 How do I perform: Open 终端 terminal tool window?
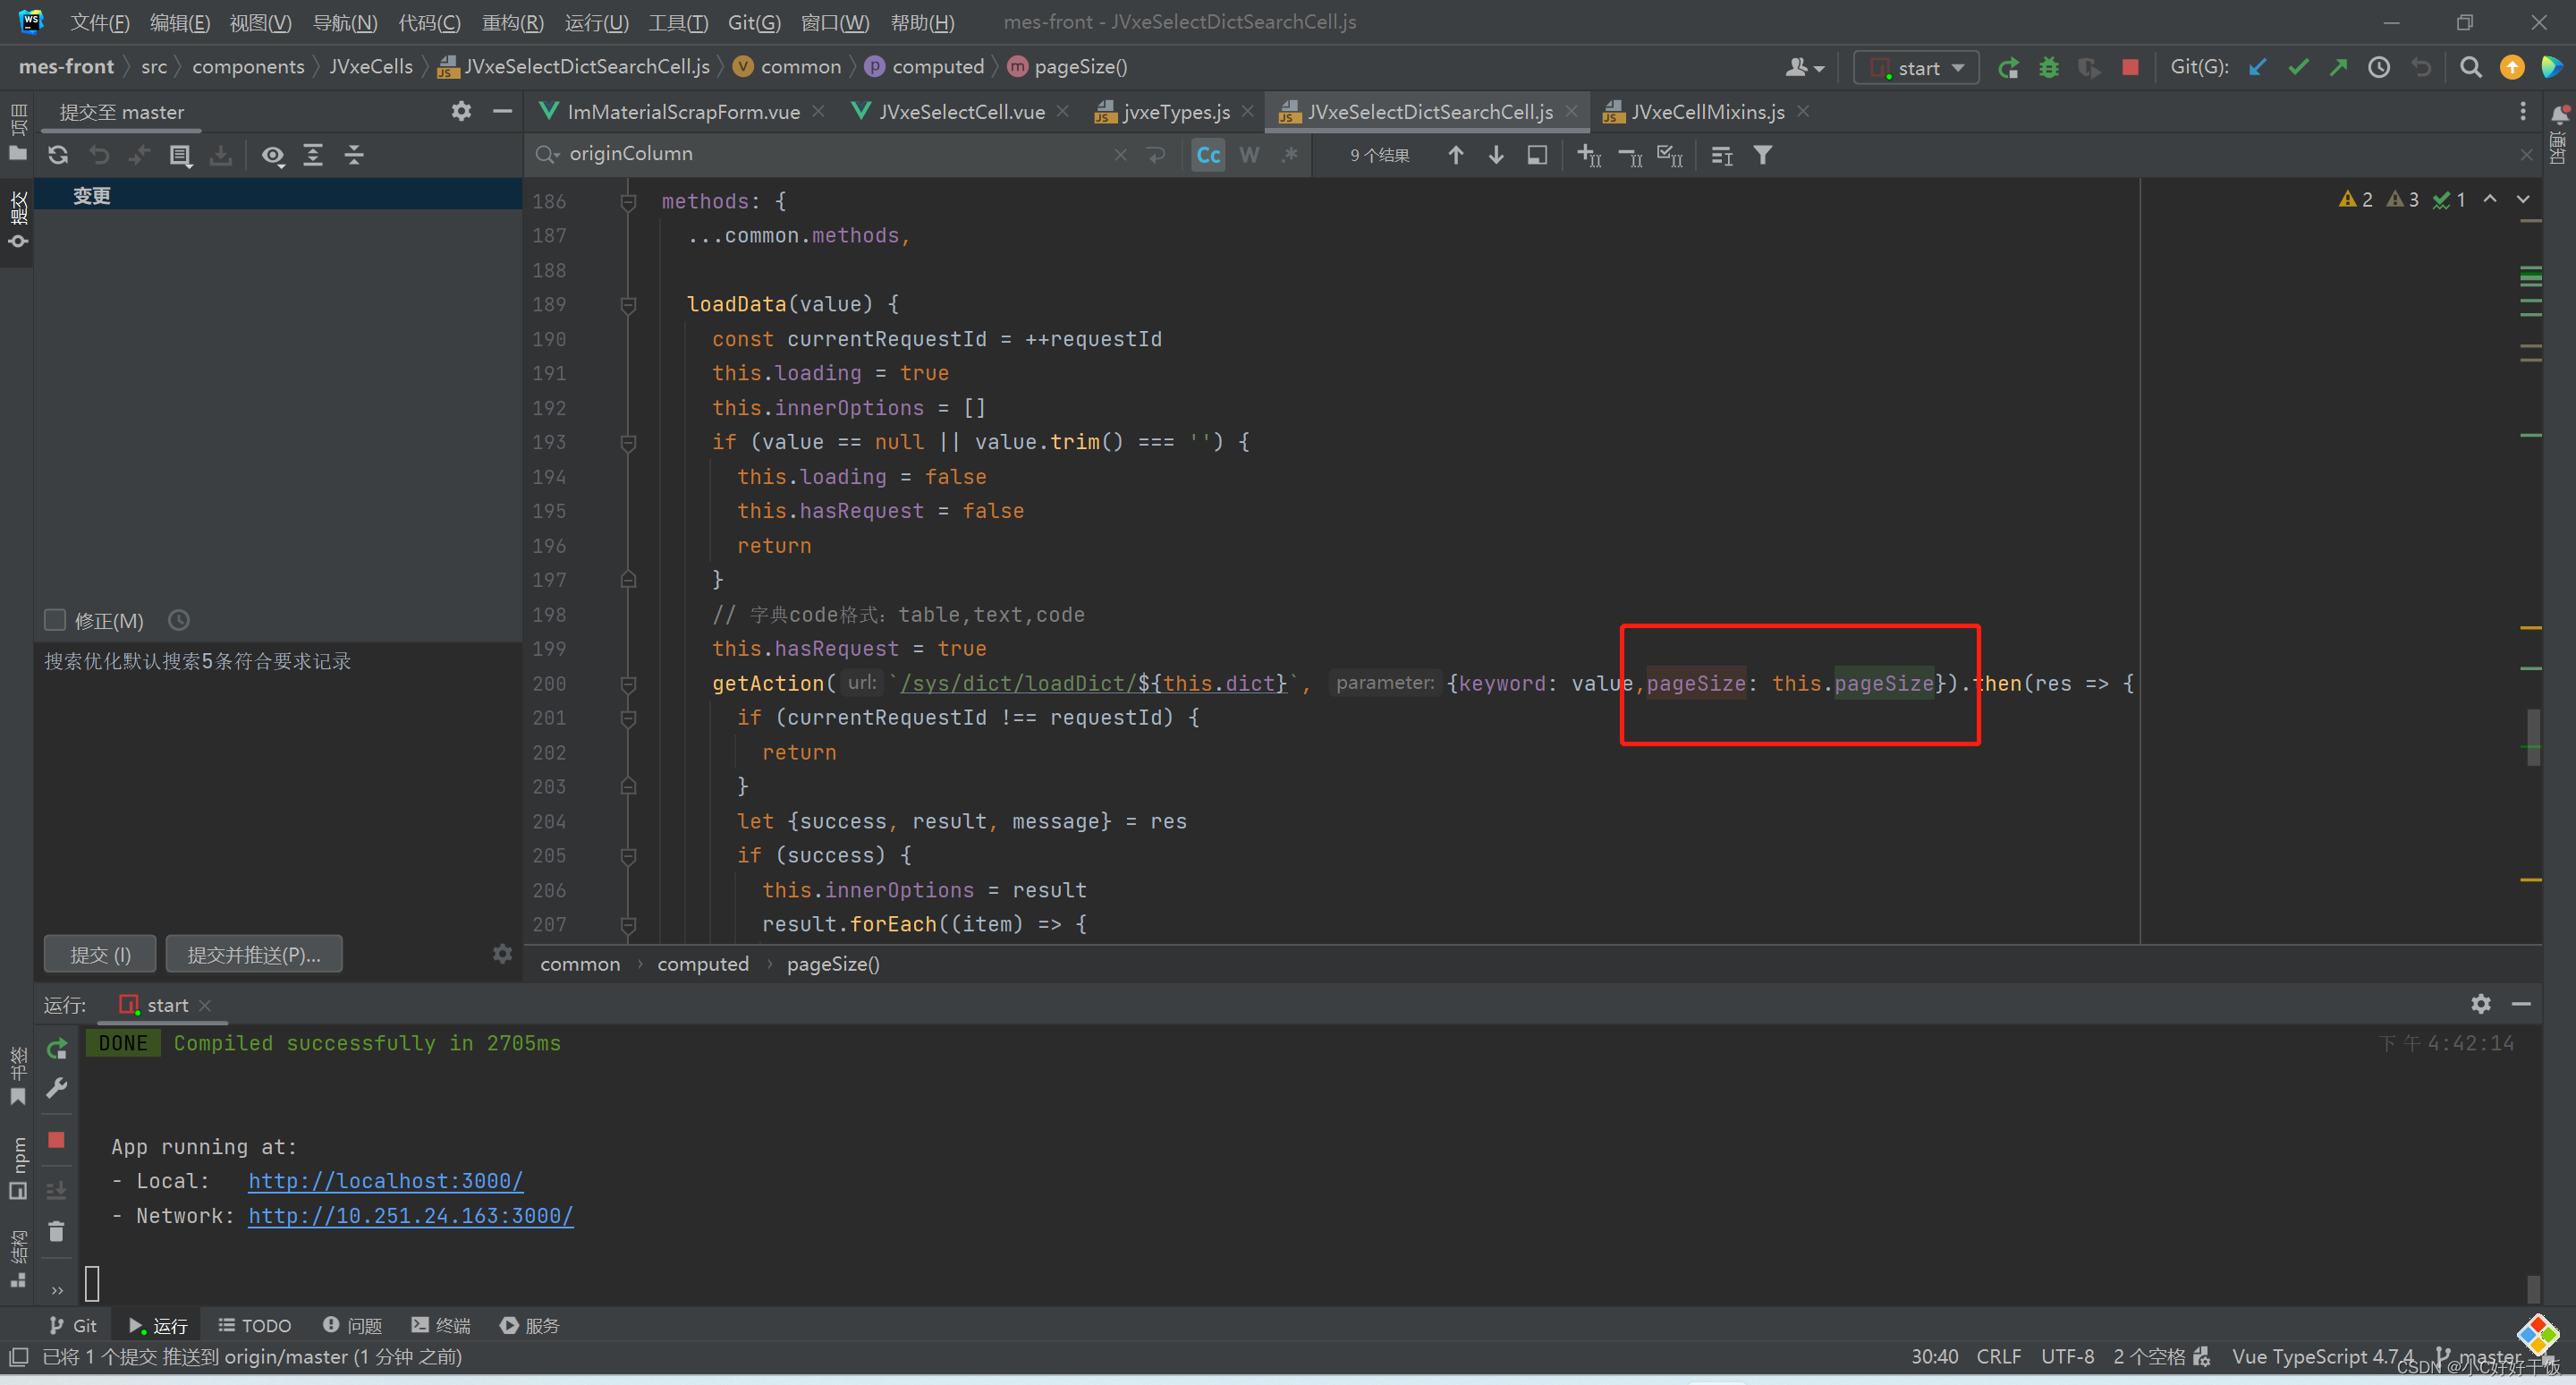pos(440,1325)
